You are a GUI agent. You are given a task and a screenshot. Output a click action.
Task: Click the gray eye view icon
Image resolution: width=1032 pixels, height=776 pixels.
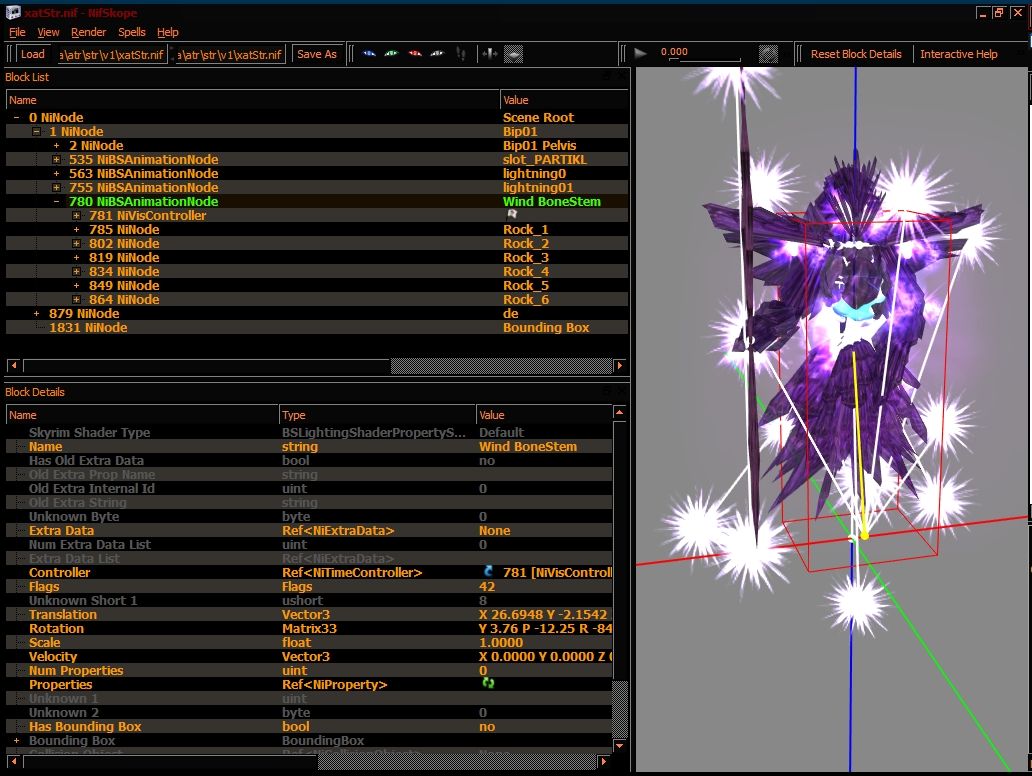[437, 54]
